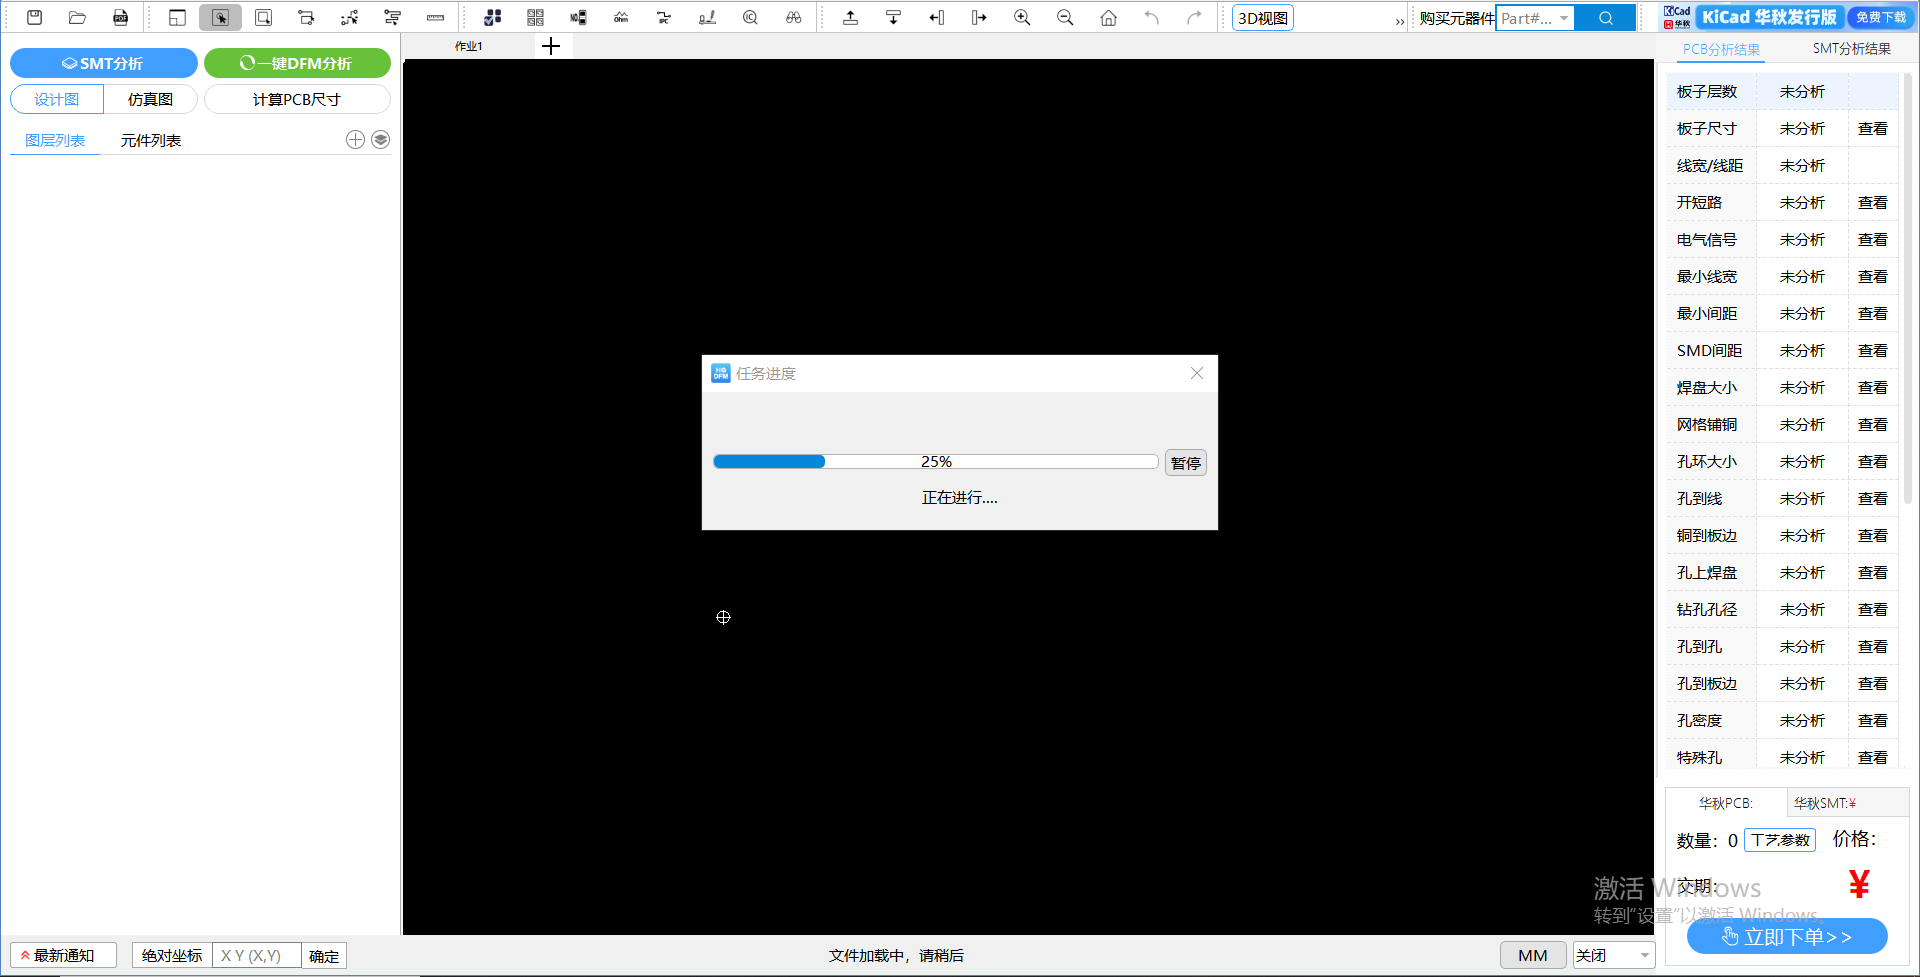Open a file with the folder icon
Screen dimensions: 1920x977
pyautogui.click(x=77, y=17)
